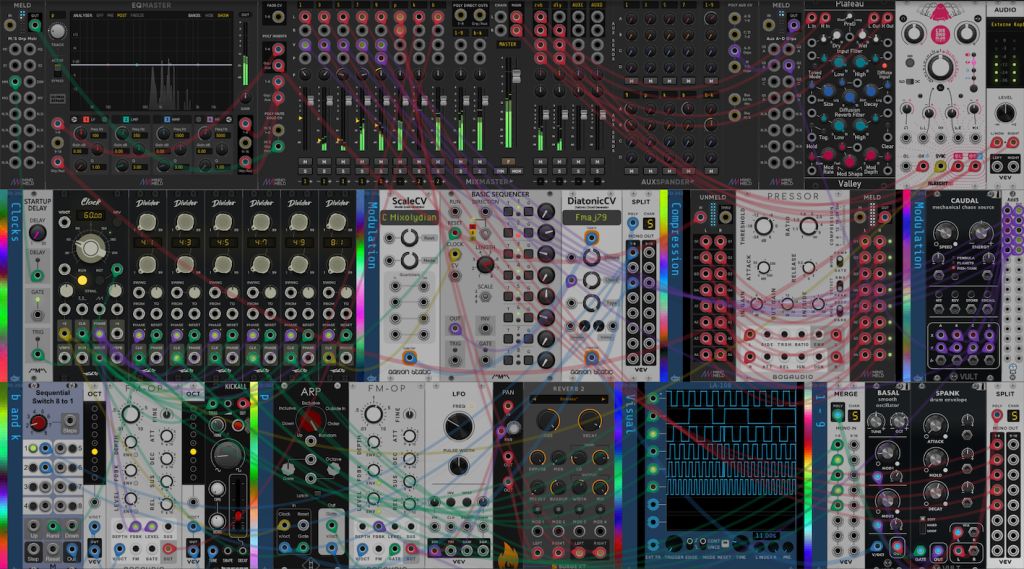Select SHOW for EQMaster bands
The width and height of the screenshot is (1024, 569).
pos(223,15)
